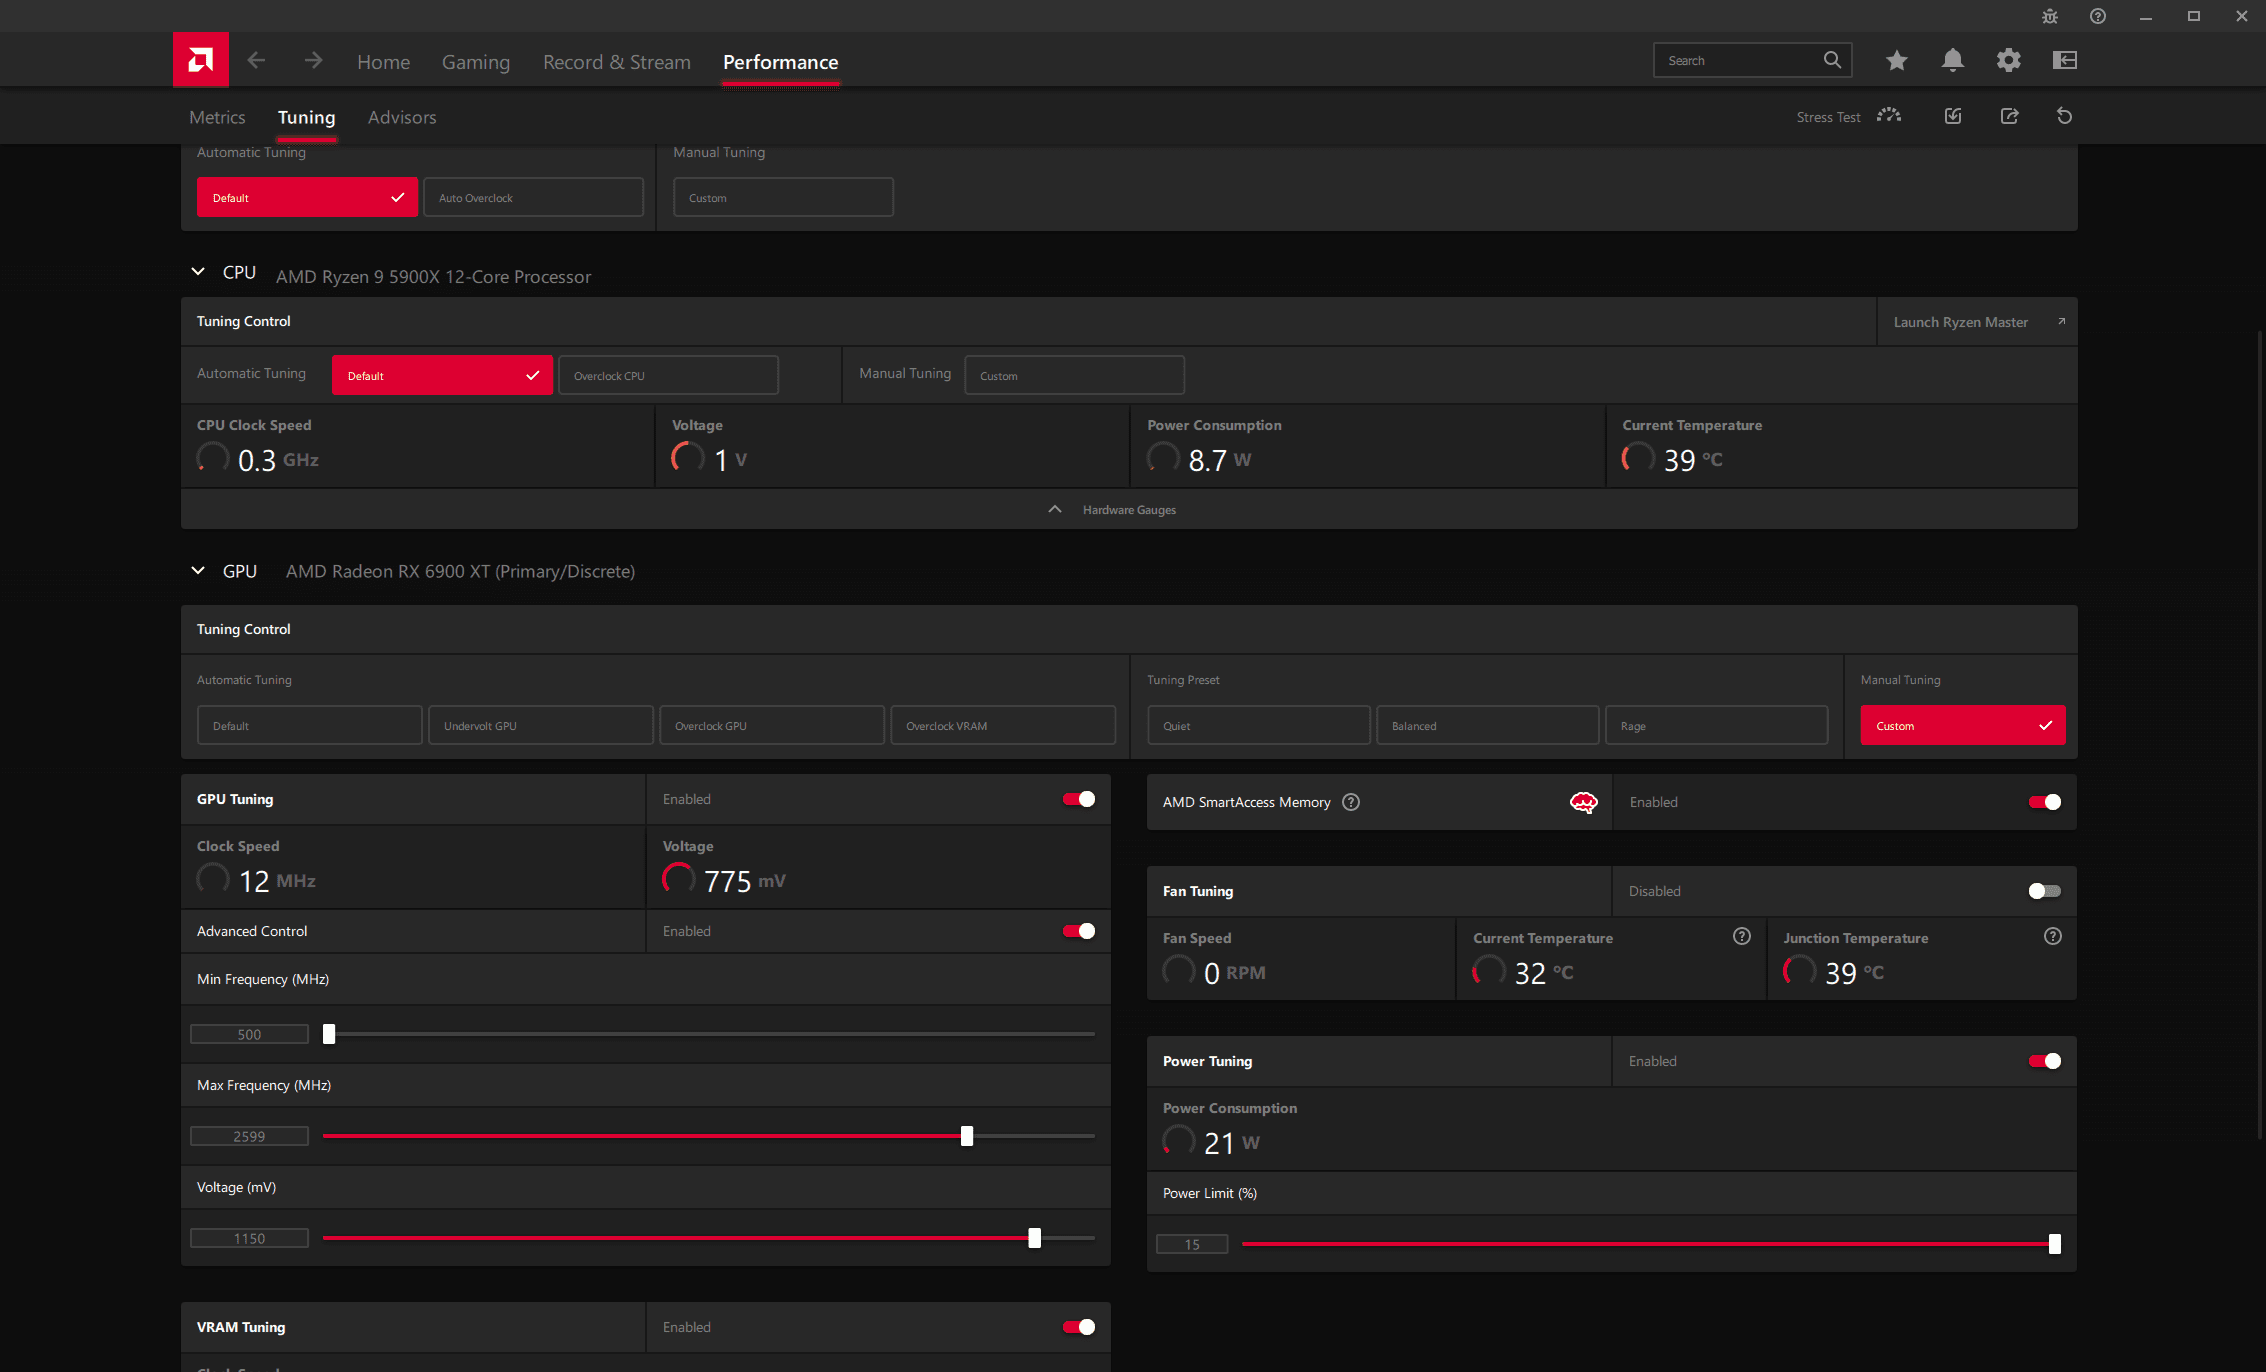Choose Quiet tuning preset
The height and width of the screenshot is (1372, 2266).
pos(1258,725)
